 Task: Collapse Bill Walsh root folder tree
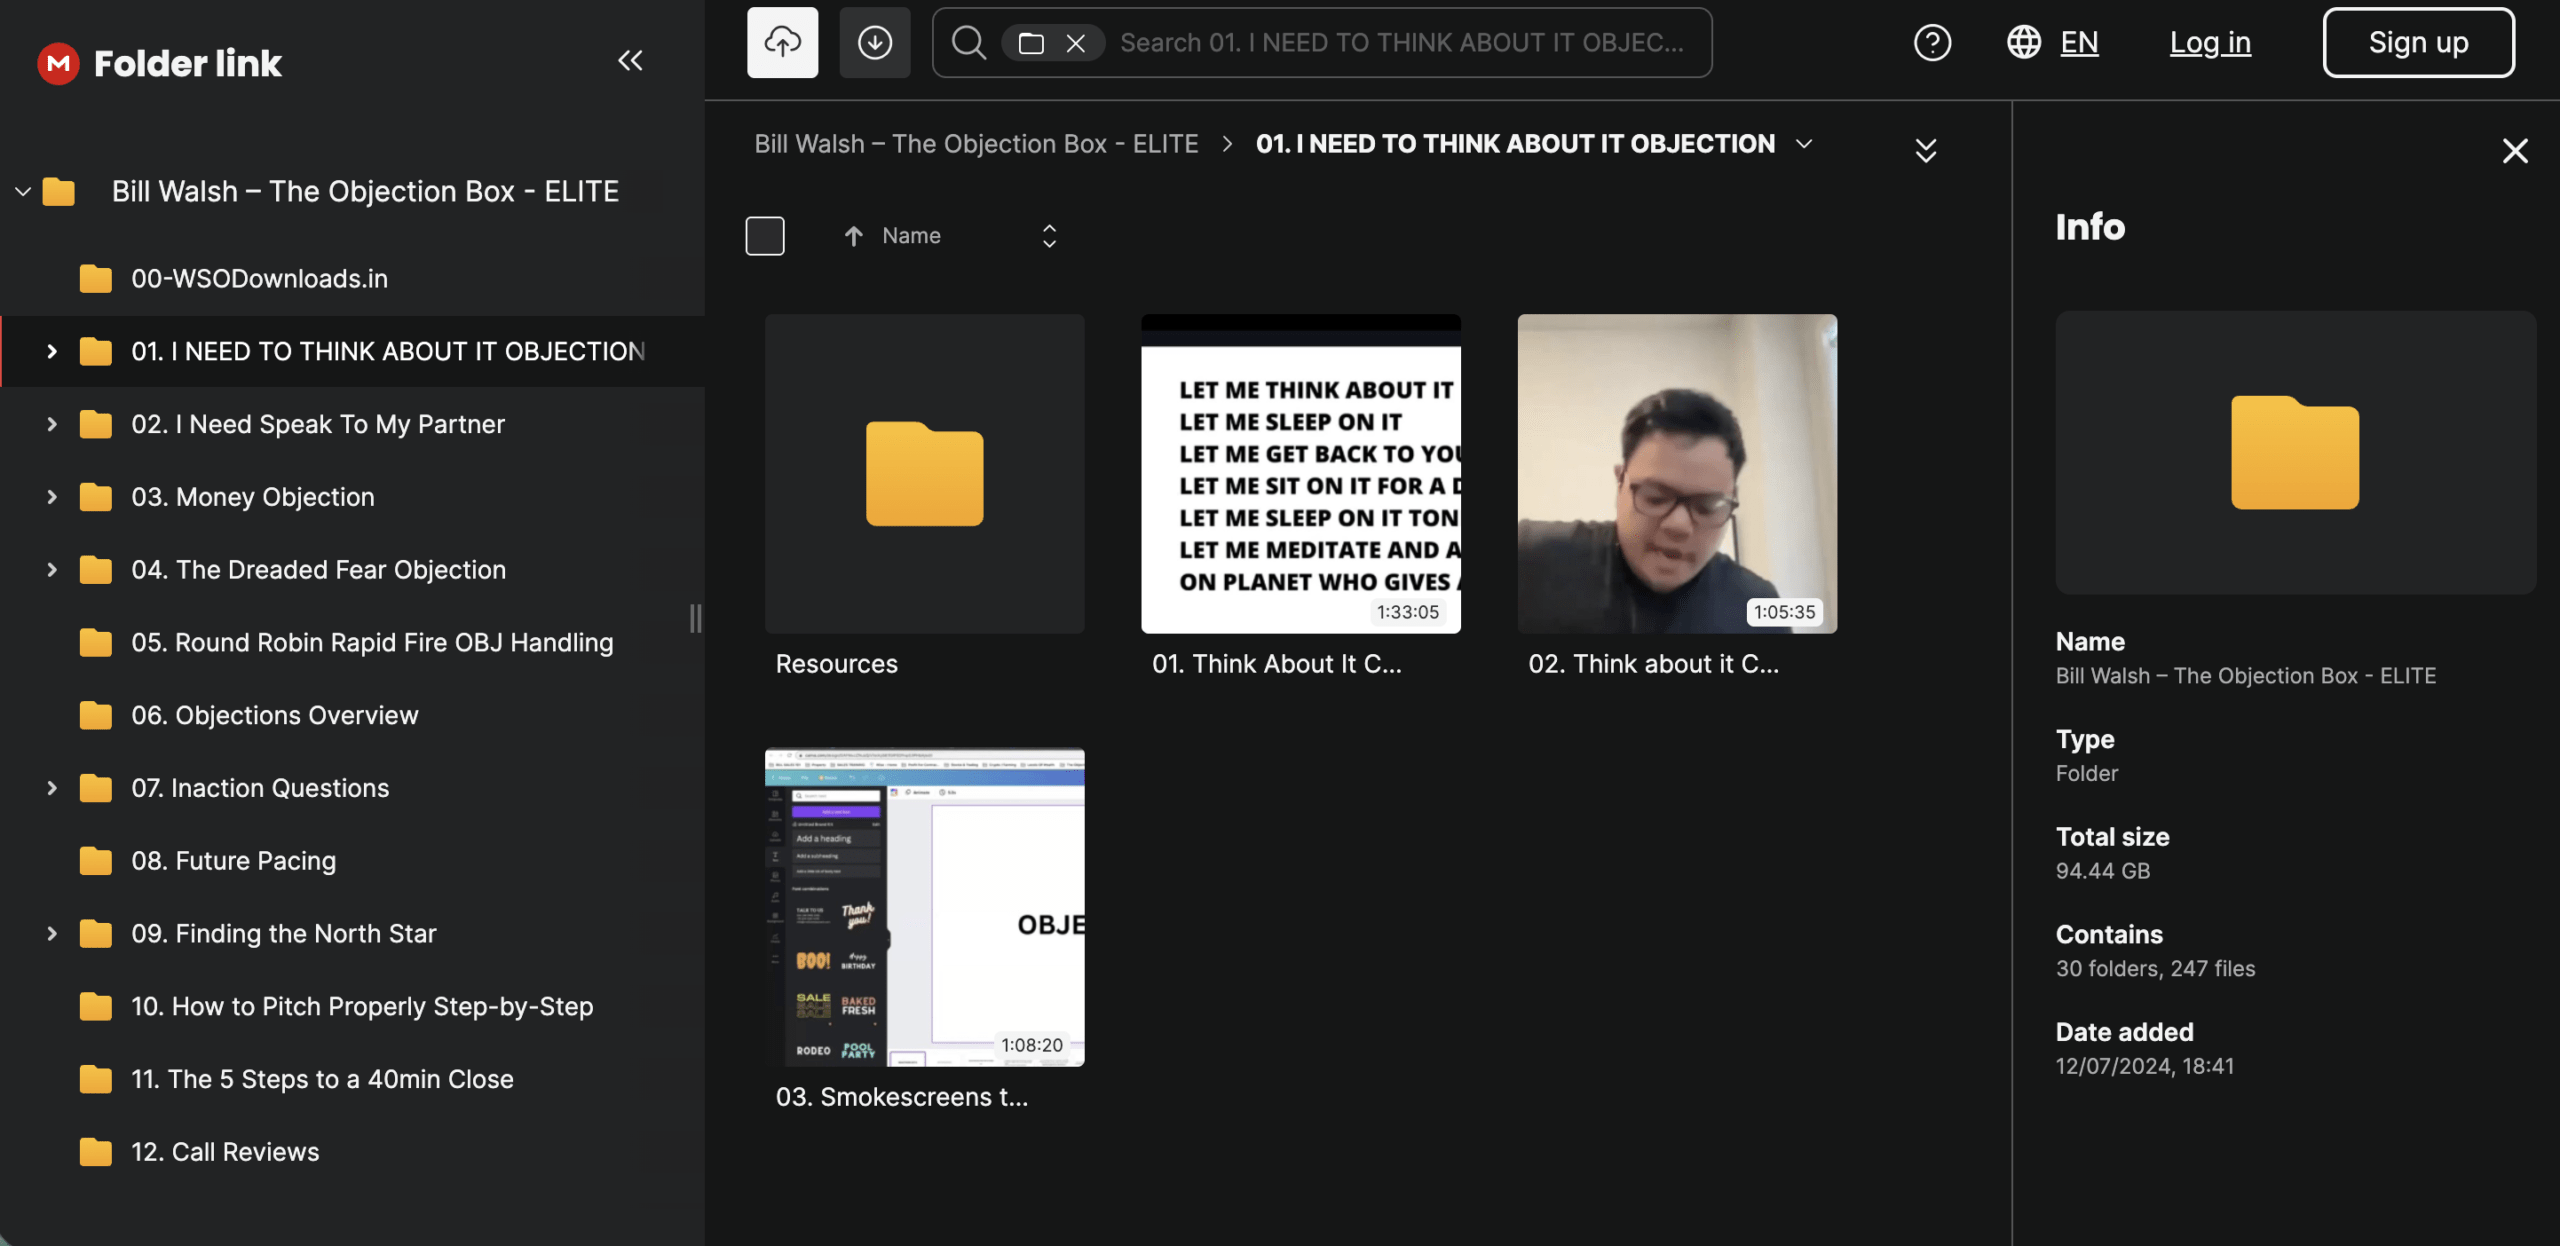tap(23, 191)
